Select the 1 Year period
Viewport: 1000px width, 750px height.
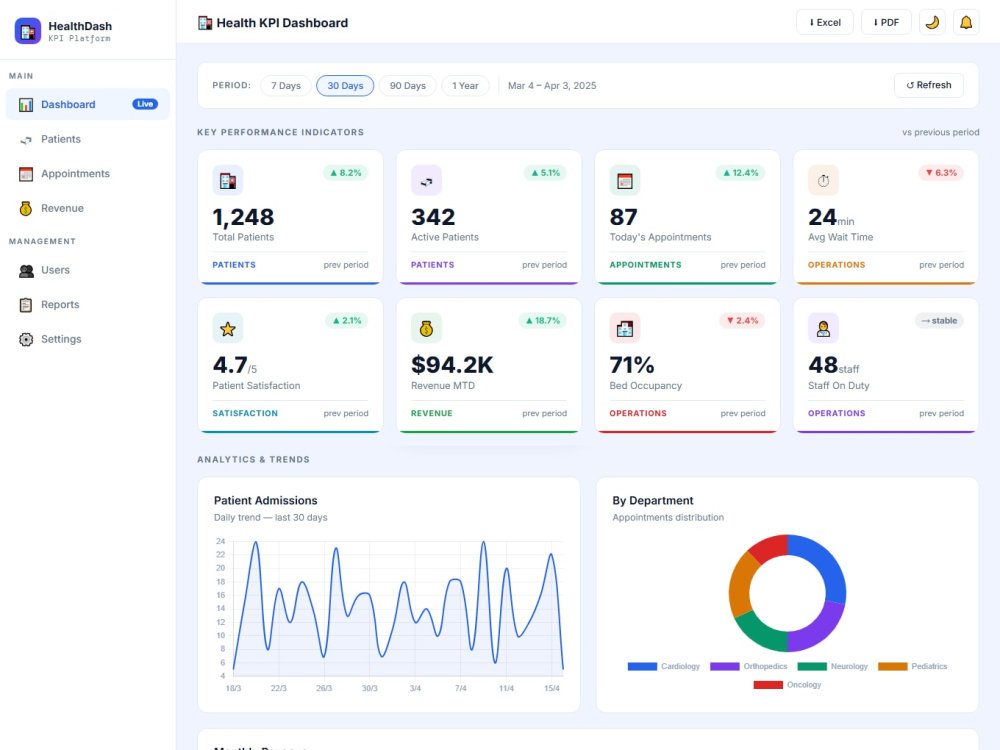click(x=465, y=85)
